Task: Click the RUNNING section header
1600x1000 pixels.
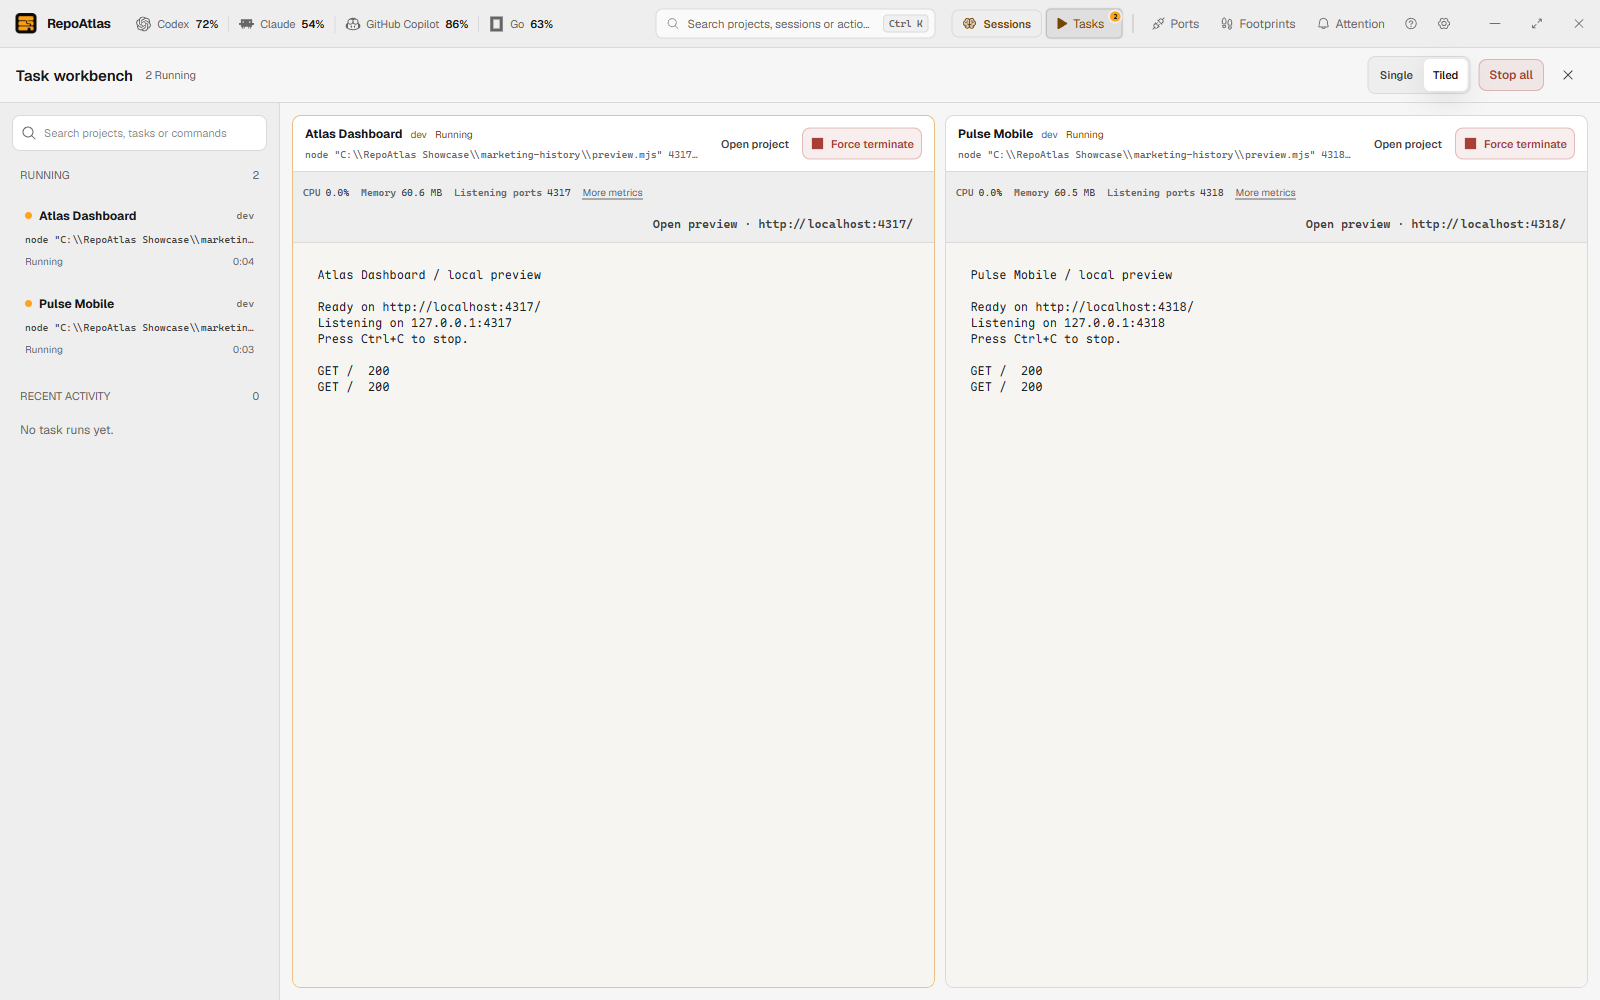Action: pyautogui.click(x=139, y=175)
